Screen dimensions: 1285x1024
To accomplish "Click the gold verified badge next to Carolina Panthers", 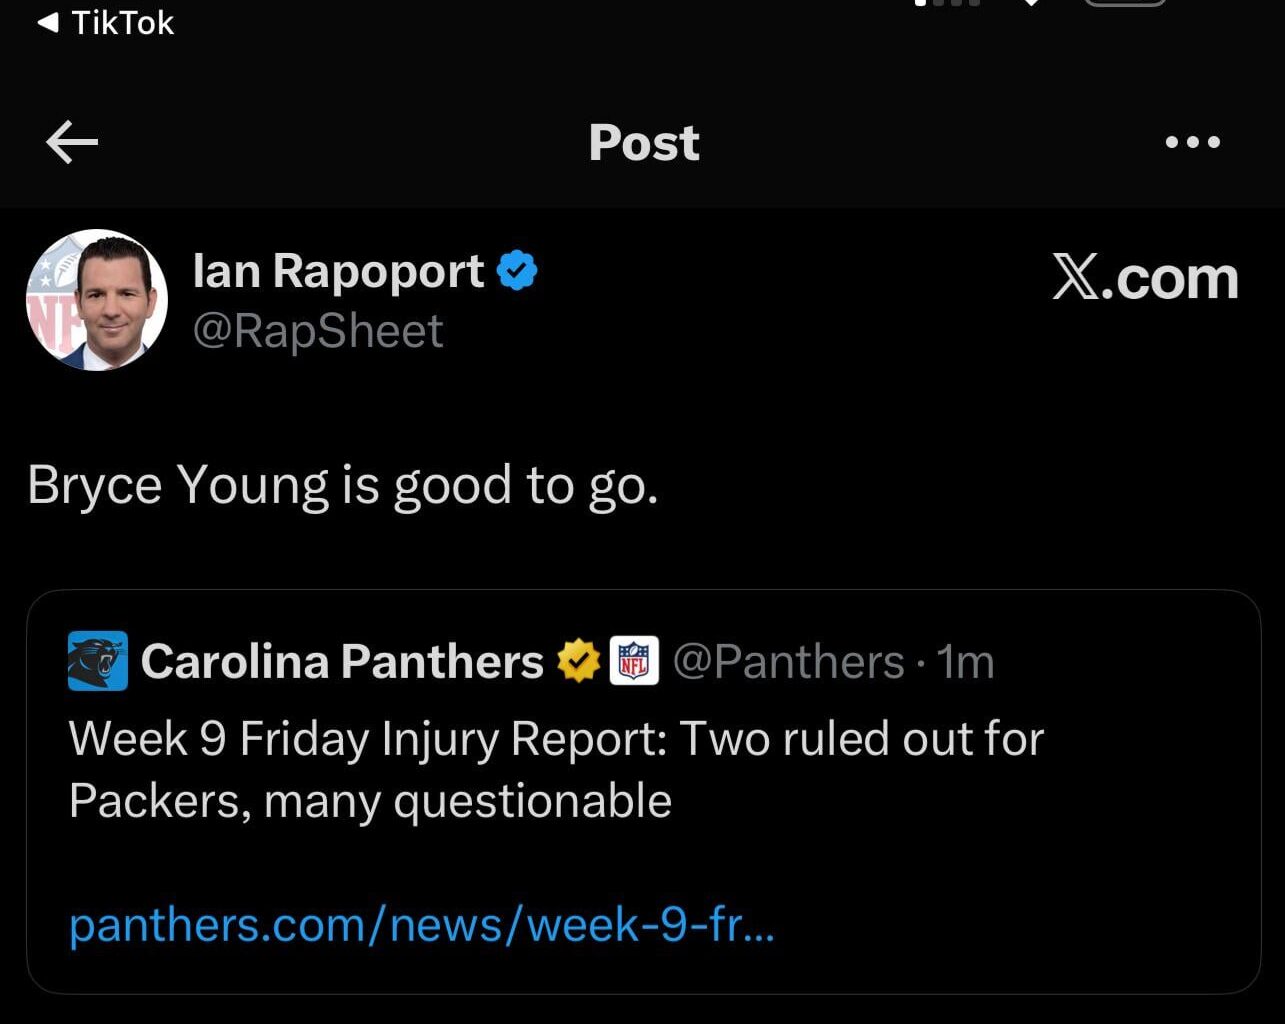I will (x=577, y=660).
